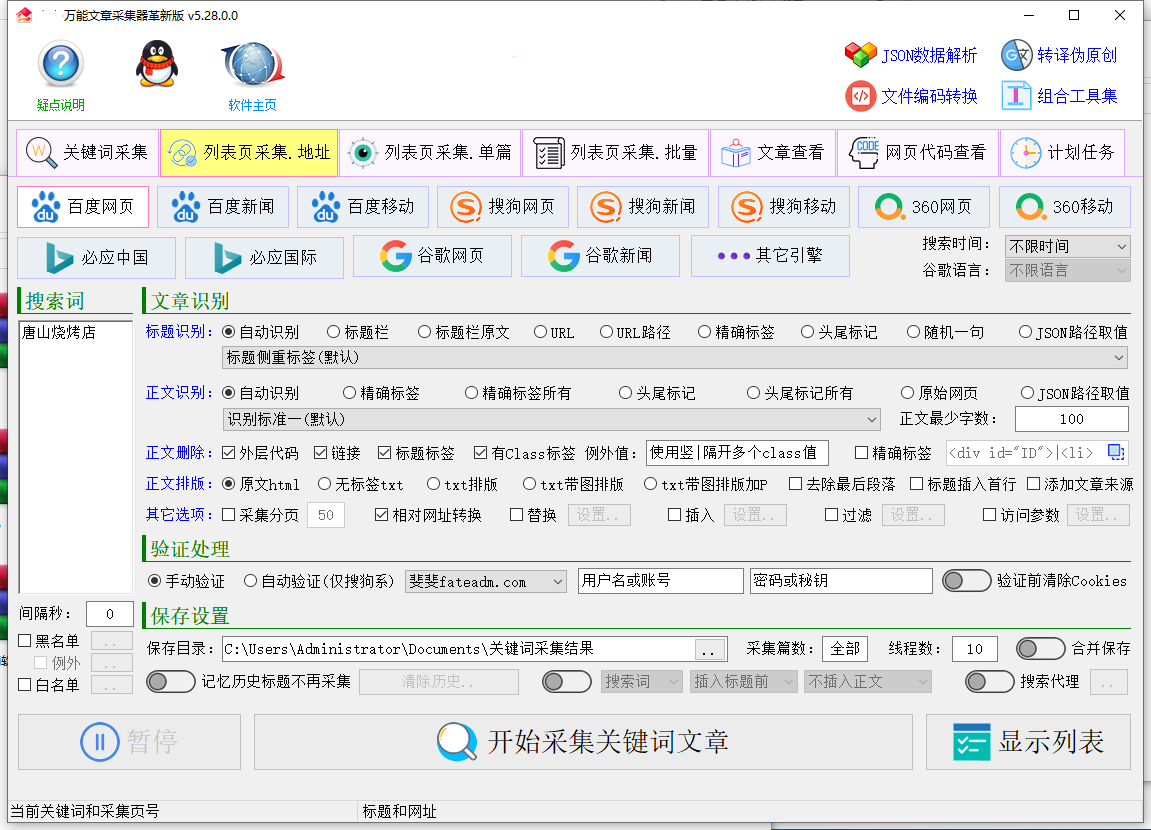The image size is (1151, 830).
Task: Select 360网页 search engine
Action: tap(923, 207)
